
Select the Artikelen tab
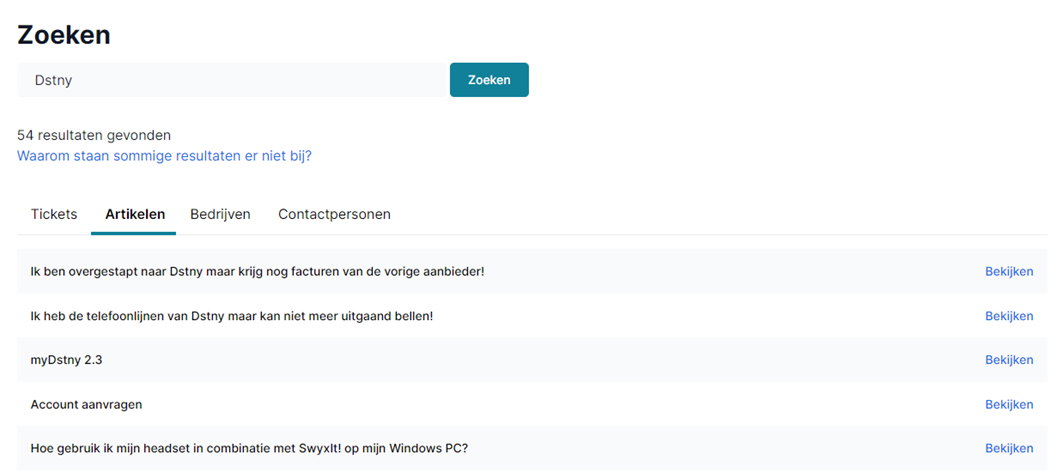click(135, 214)
